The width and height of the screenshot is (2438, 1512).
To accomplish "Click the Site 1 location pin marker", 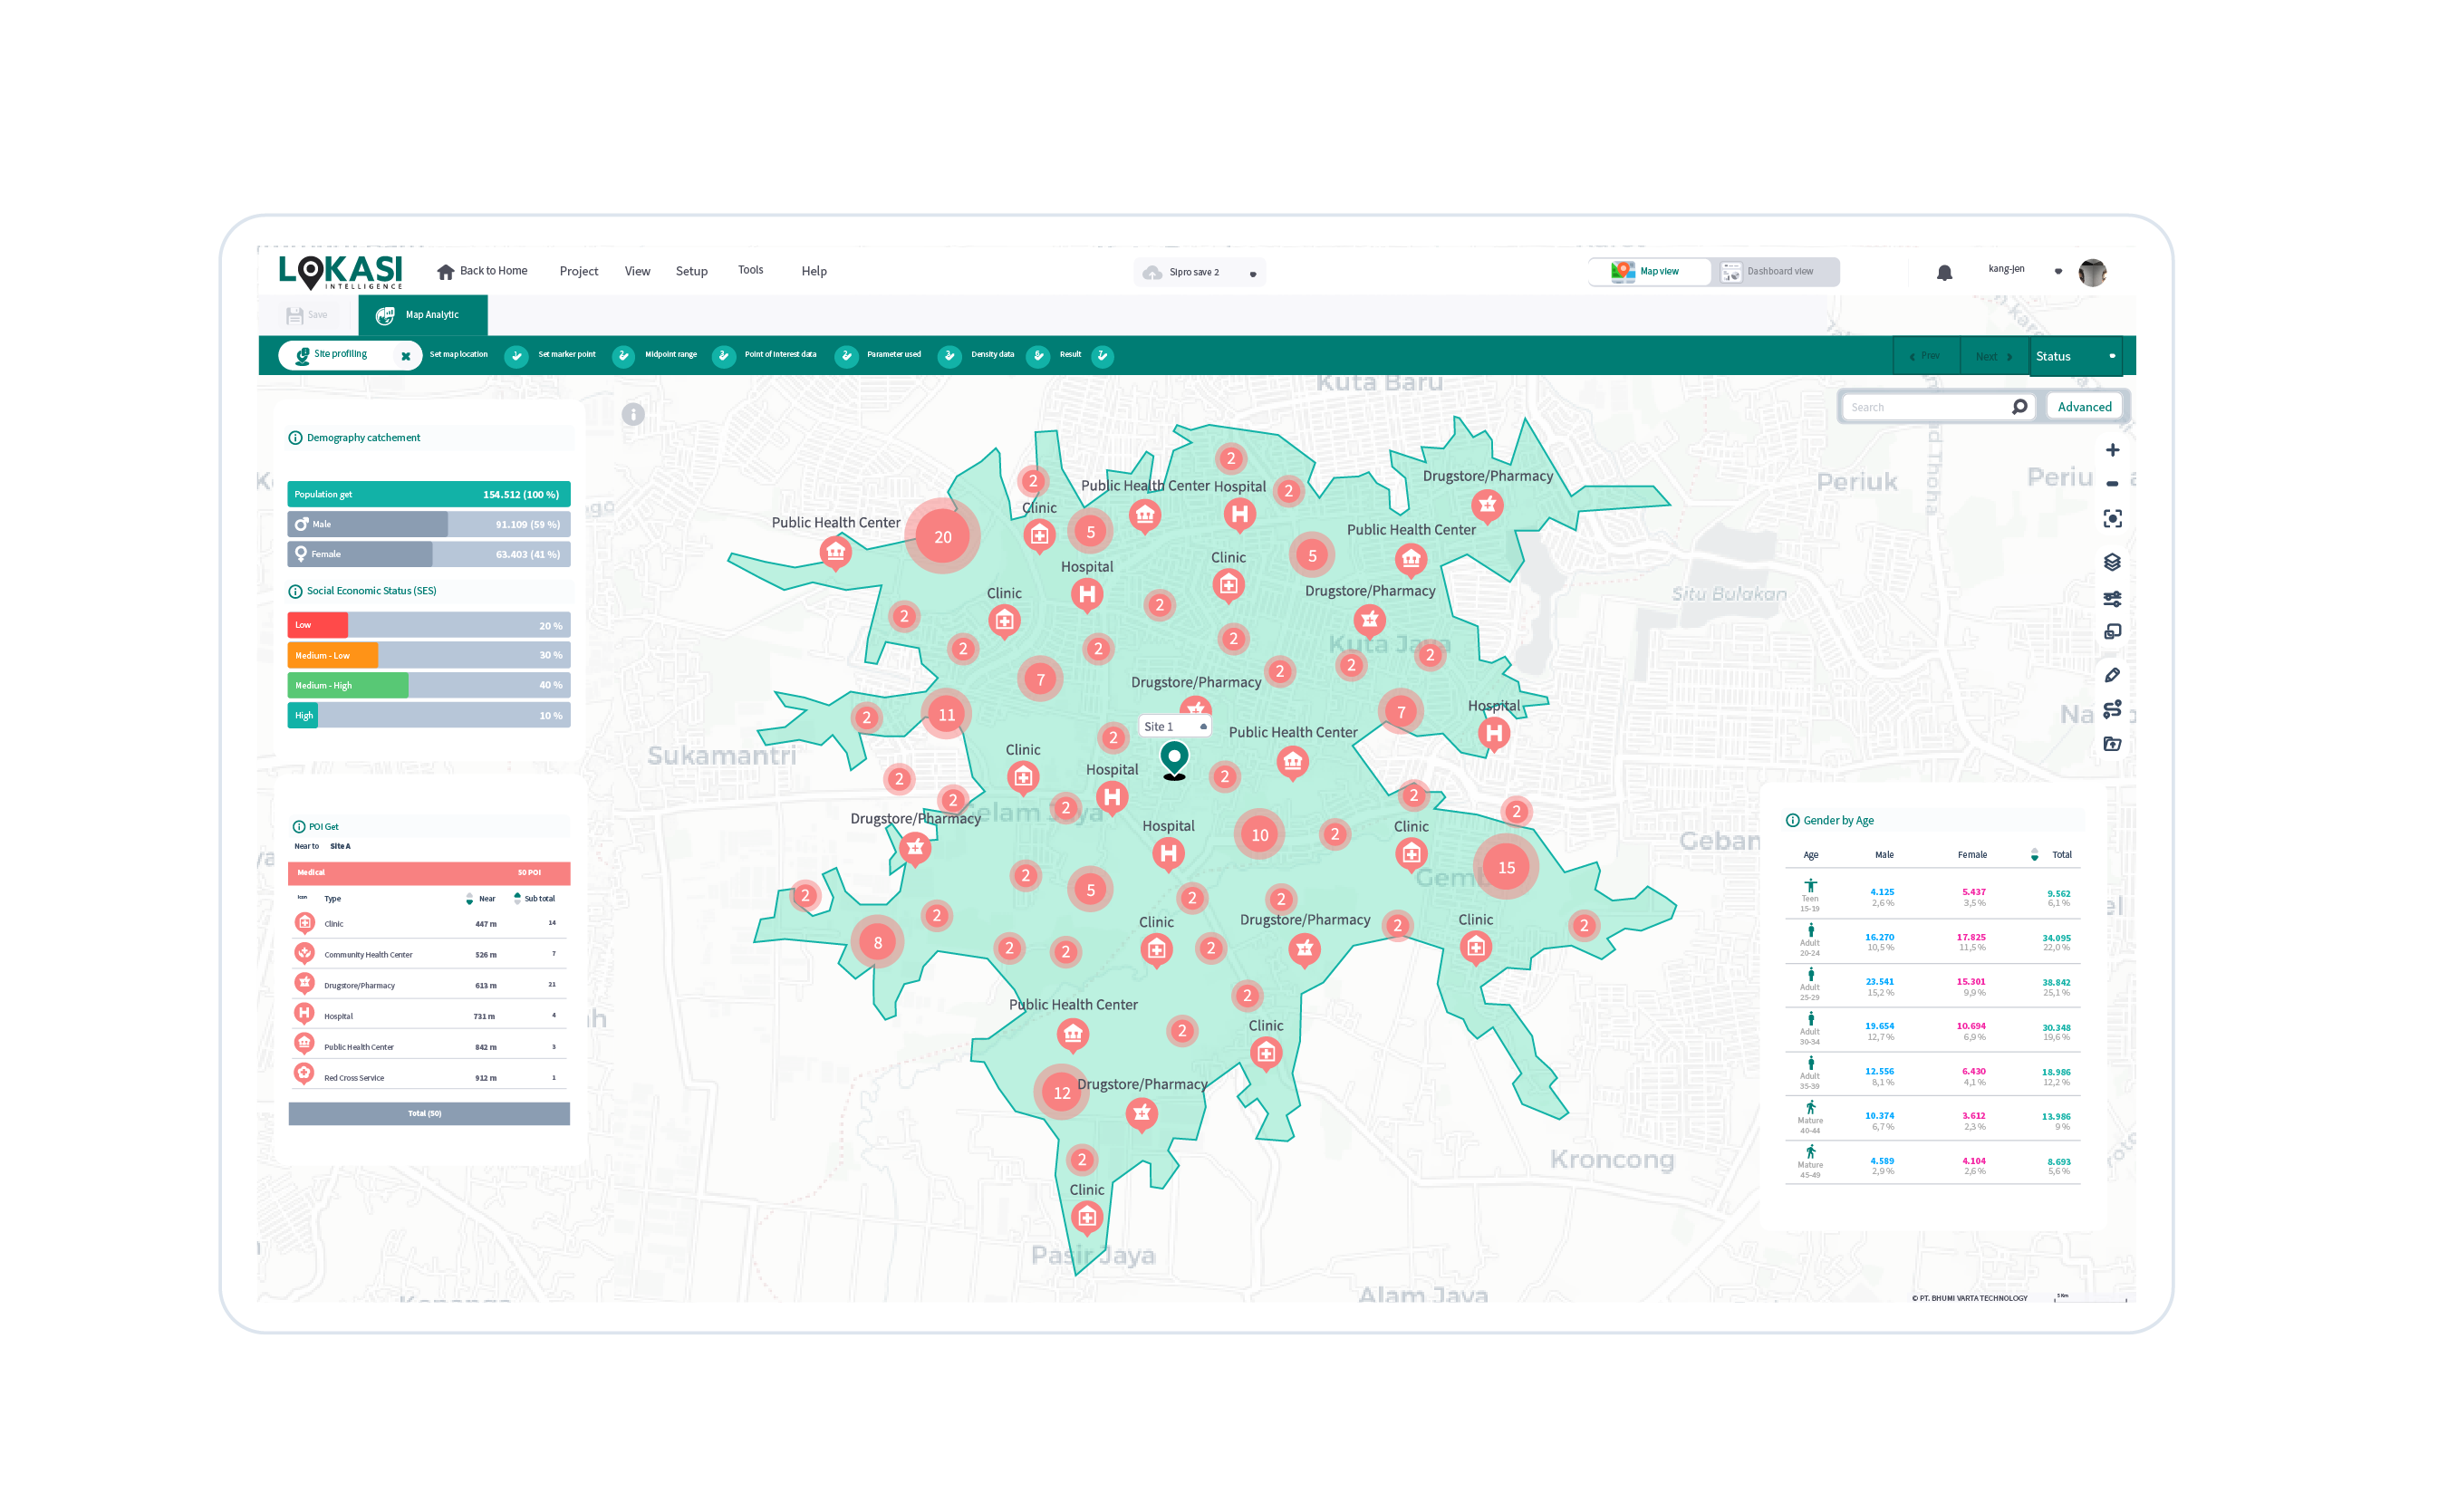I will (1173, 760).
